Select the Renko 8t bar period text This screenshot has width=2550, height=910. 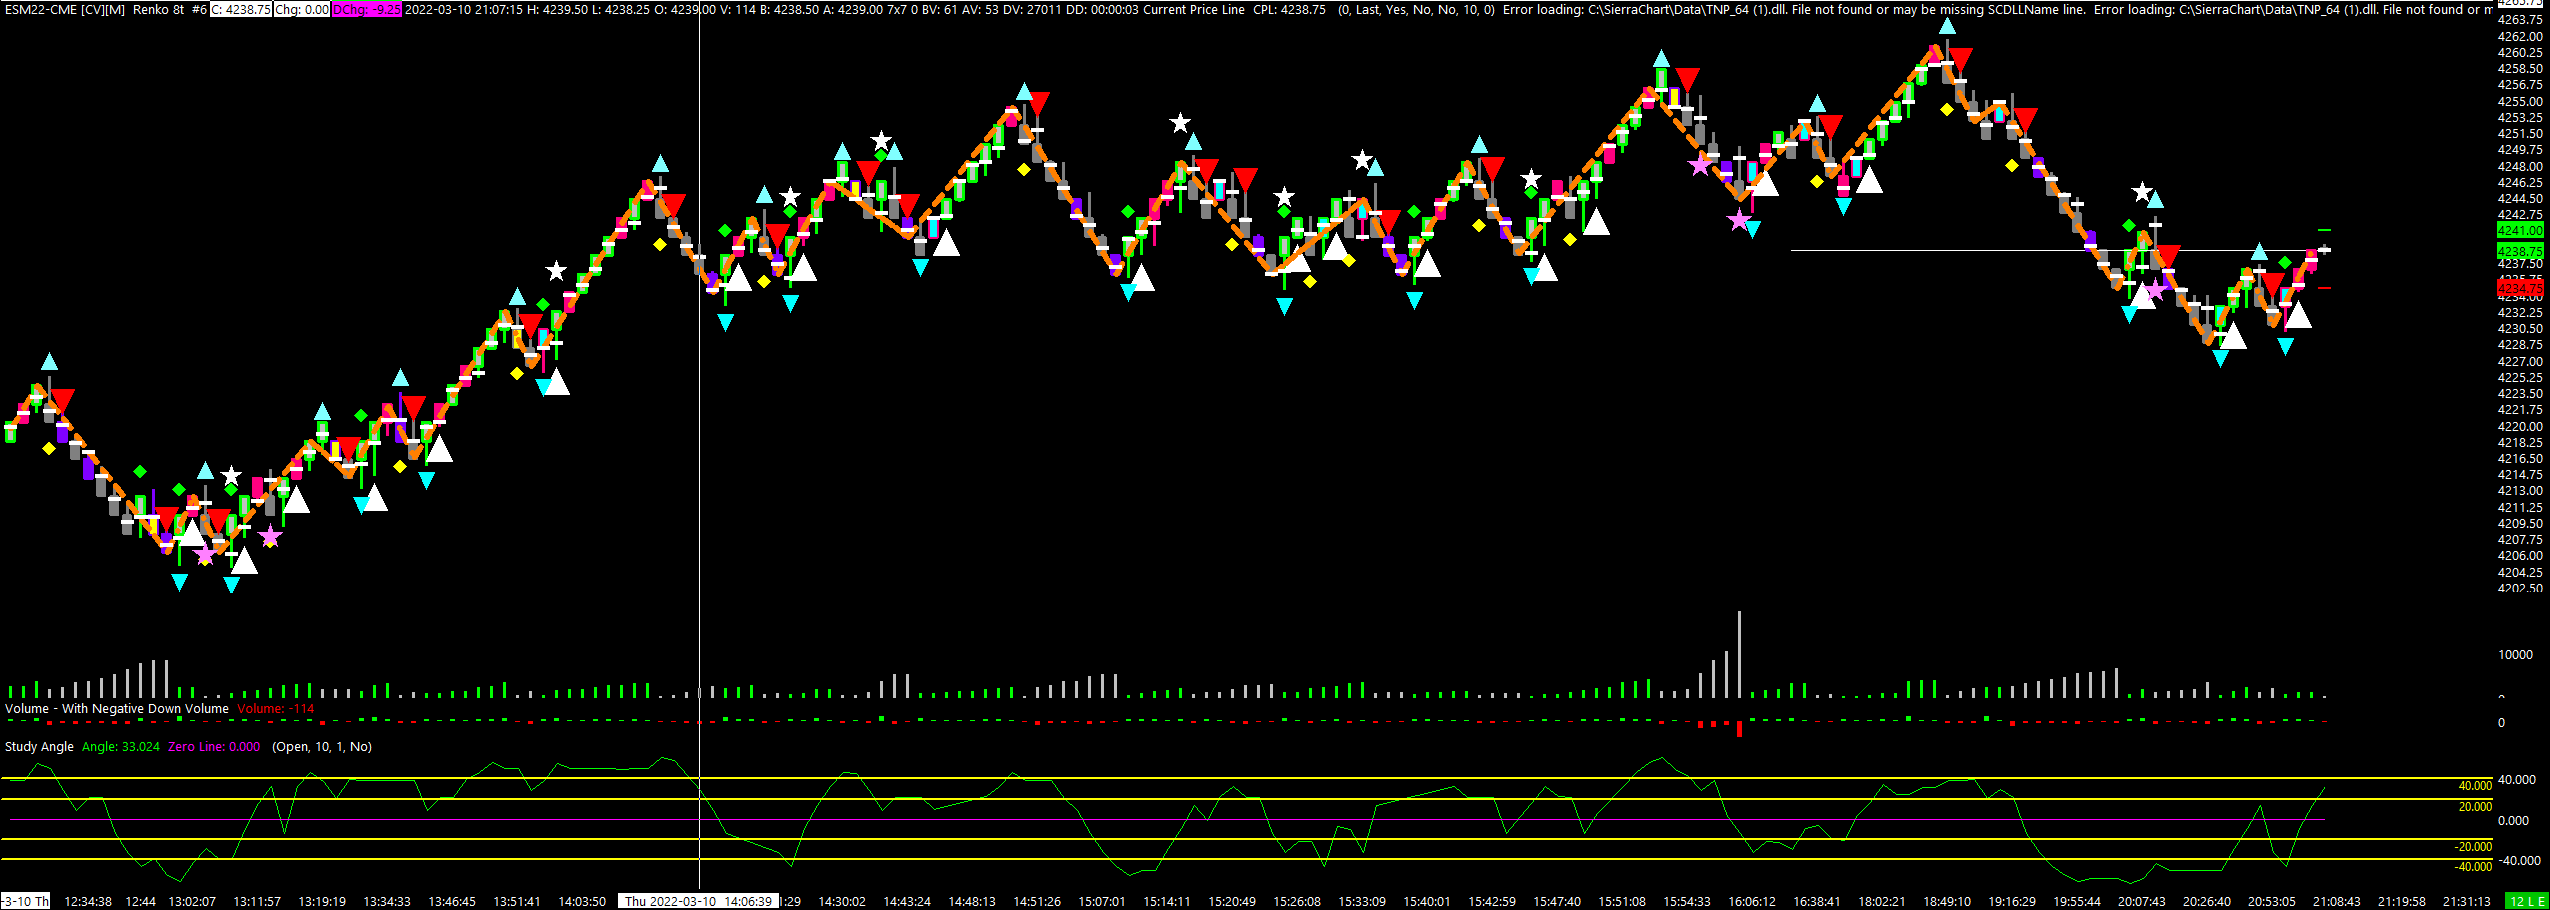coord(159,10)
